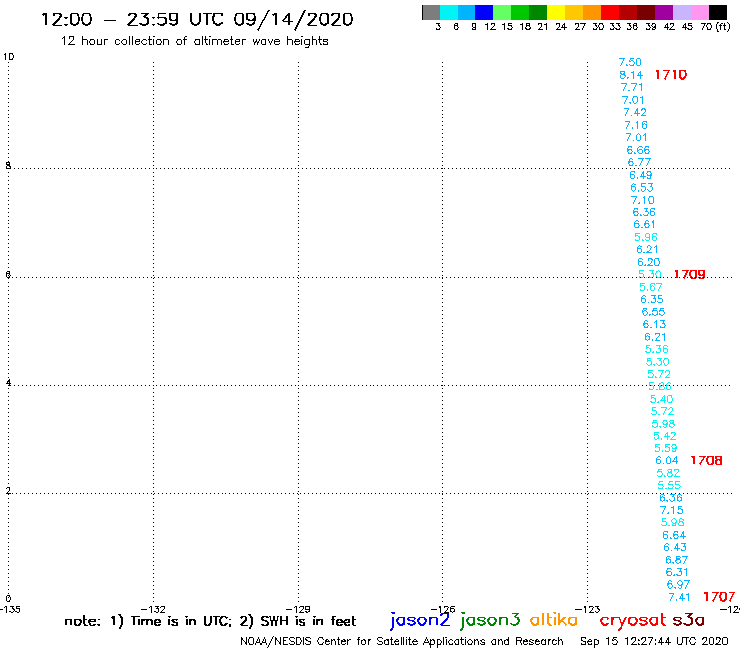Select the 7.71 wave height reading
The width and height of the screenshot is (740, 650).
632,87
